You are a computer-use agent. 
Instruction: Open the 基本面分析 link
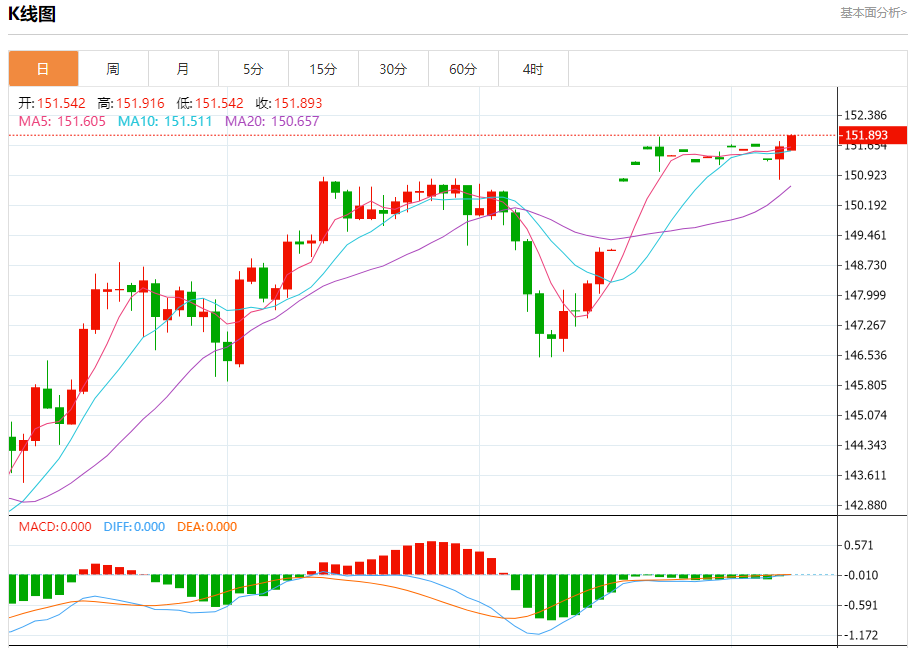pos(872,13)
